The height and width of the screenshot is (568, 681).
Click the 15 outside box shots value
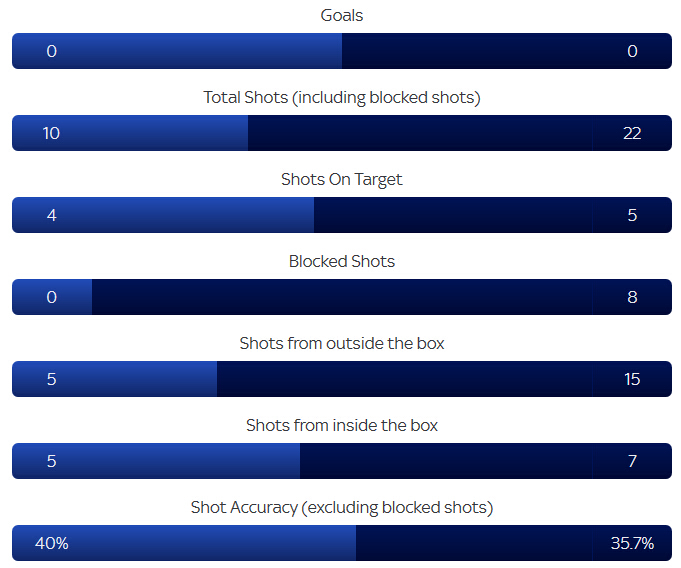click(632, 380)
